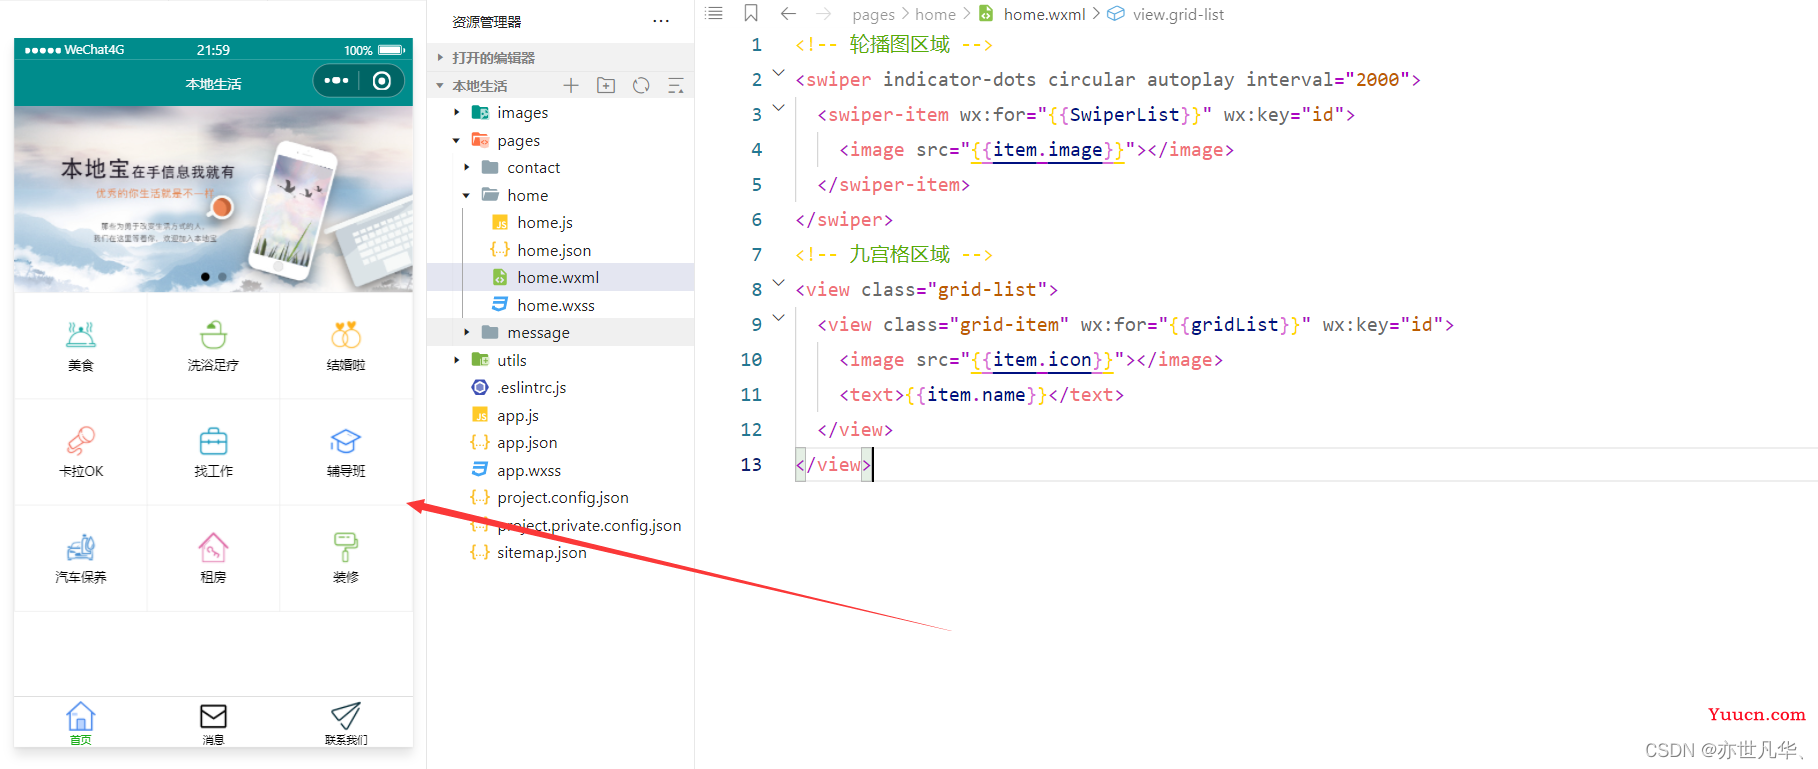Click the pages breadcrumb

(x=873, y=15)
